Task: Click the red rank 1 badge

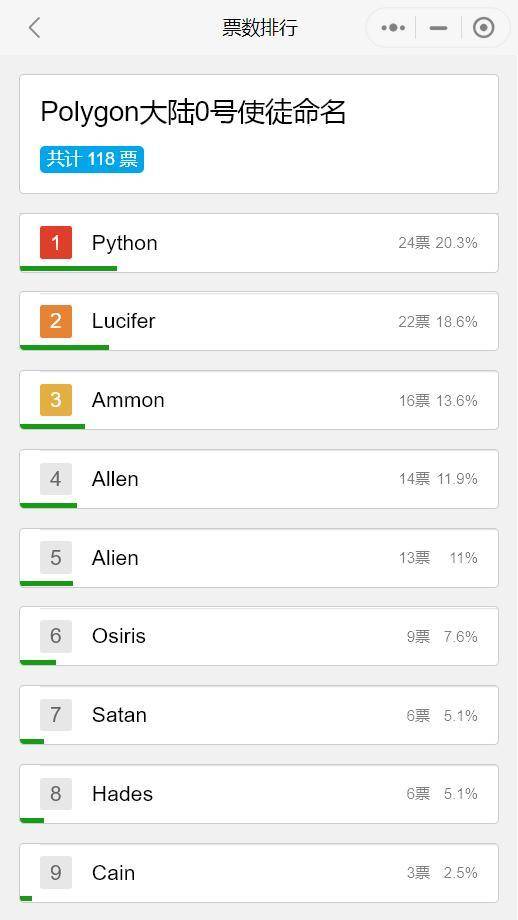Action: [x=56, y=242]
